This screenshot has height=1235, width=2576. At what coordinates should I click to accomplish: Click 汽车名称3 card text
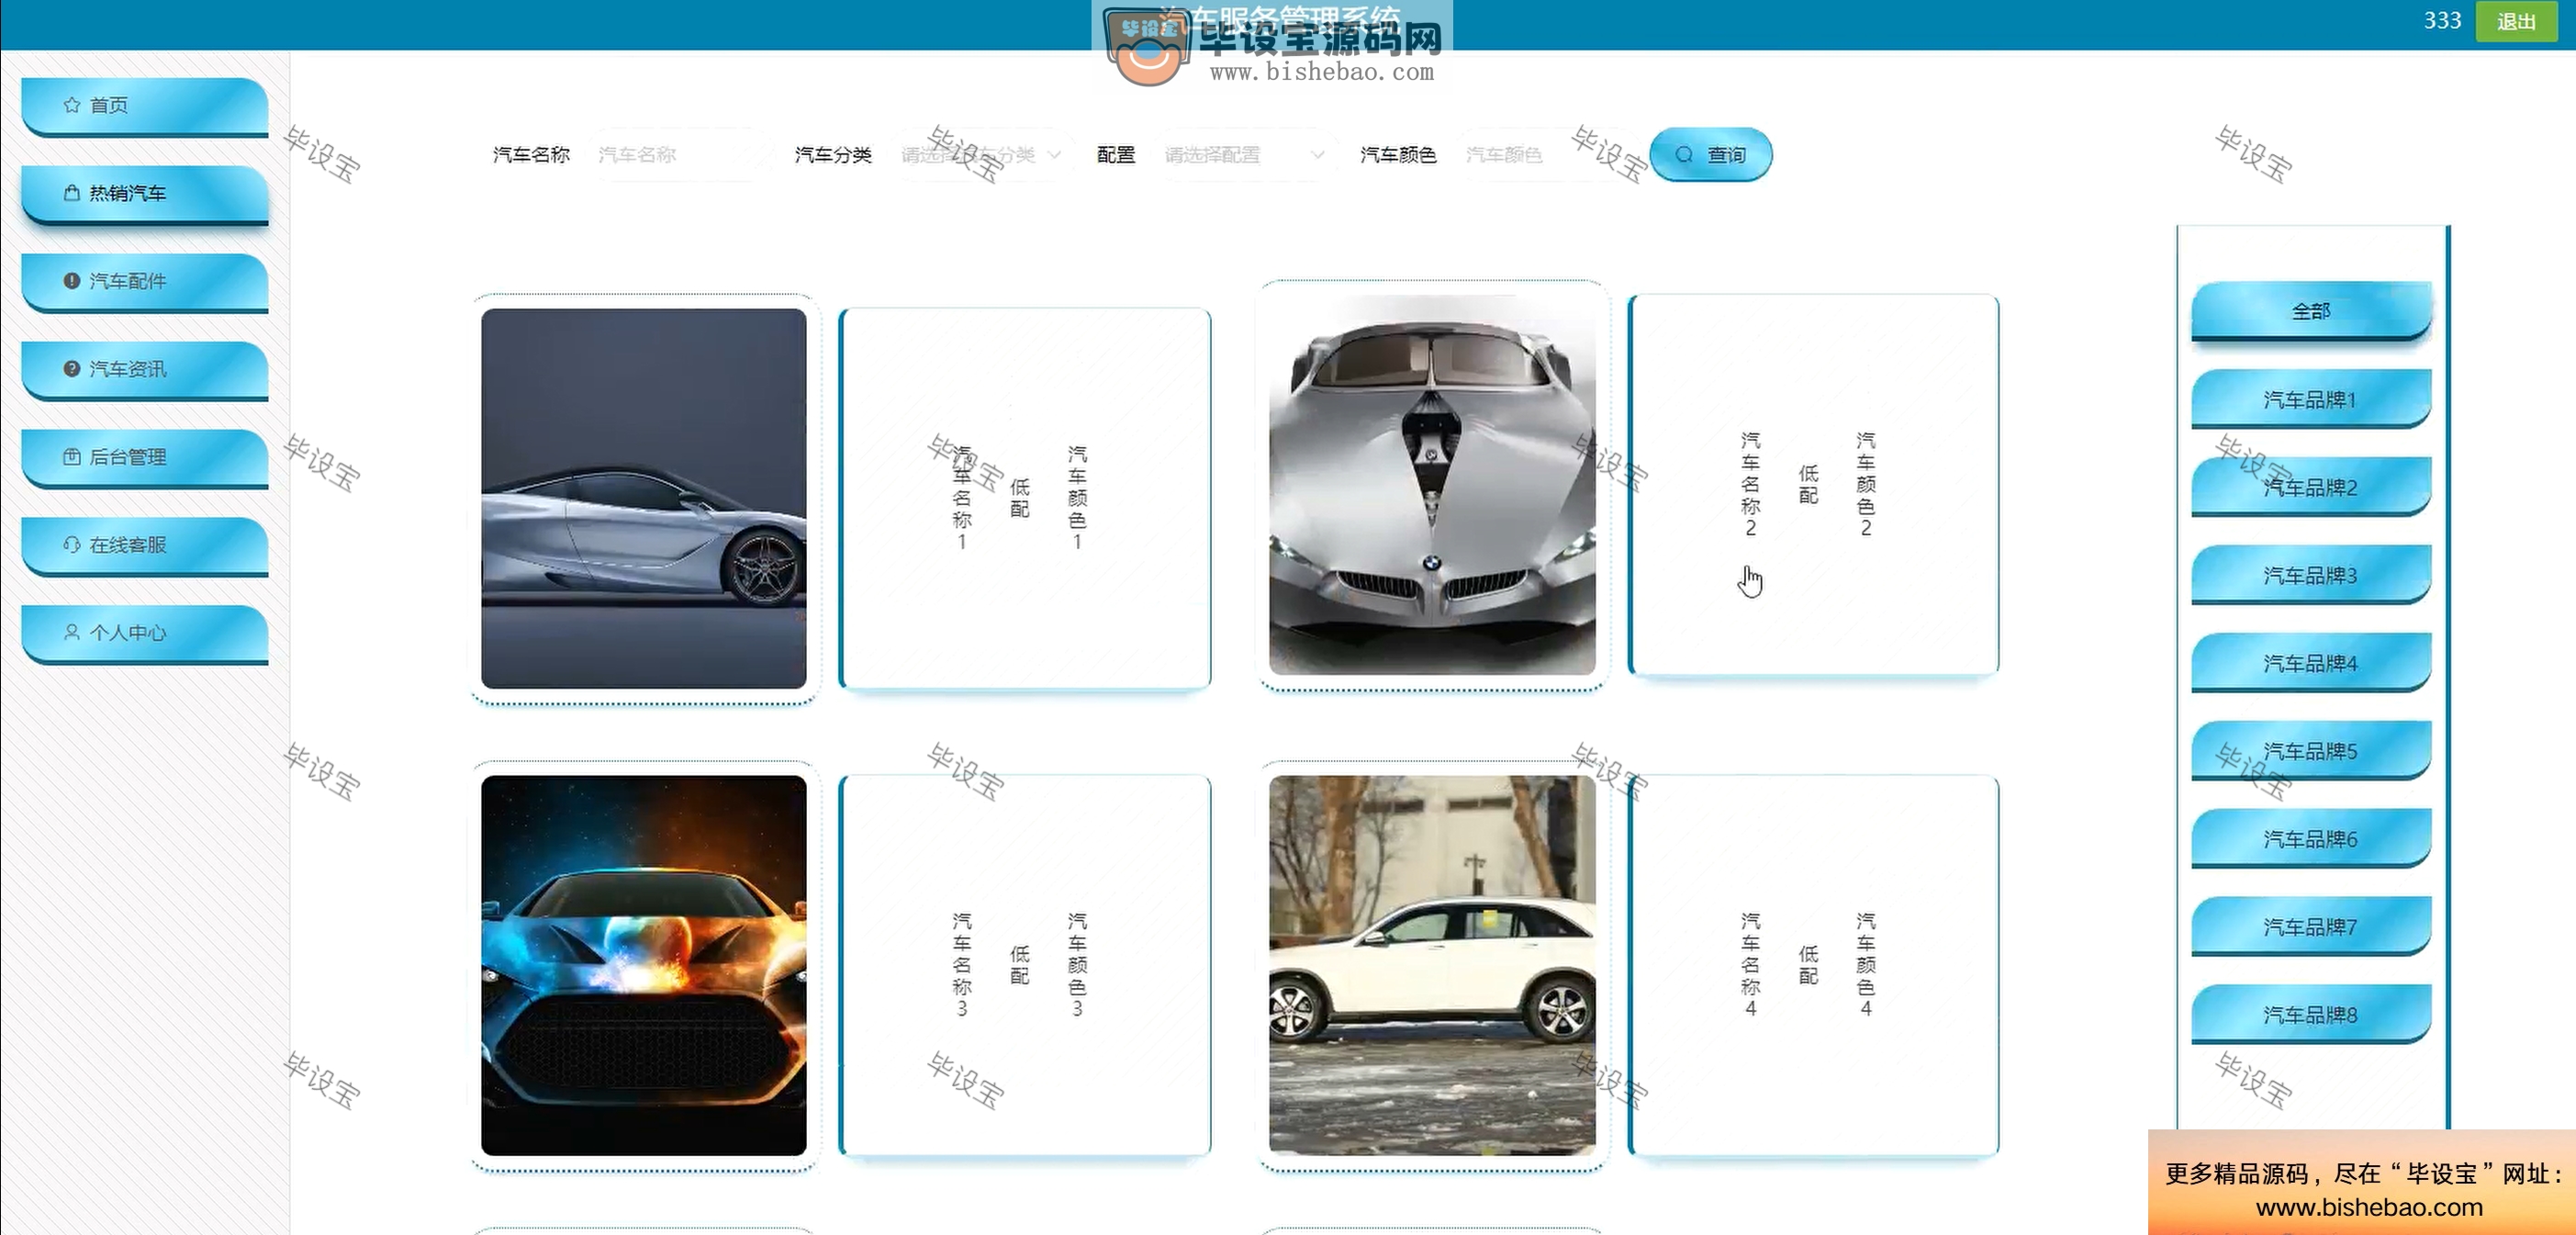[962, 965]
